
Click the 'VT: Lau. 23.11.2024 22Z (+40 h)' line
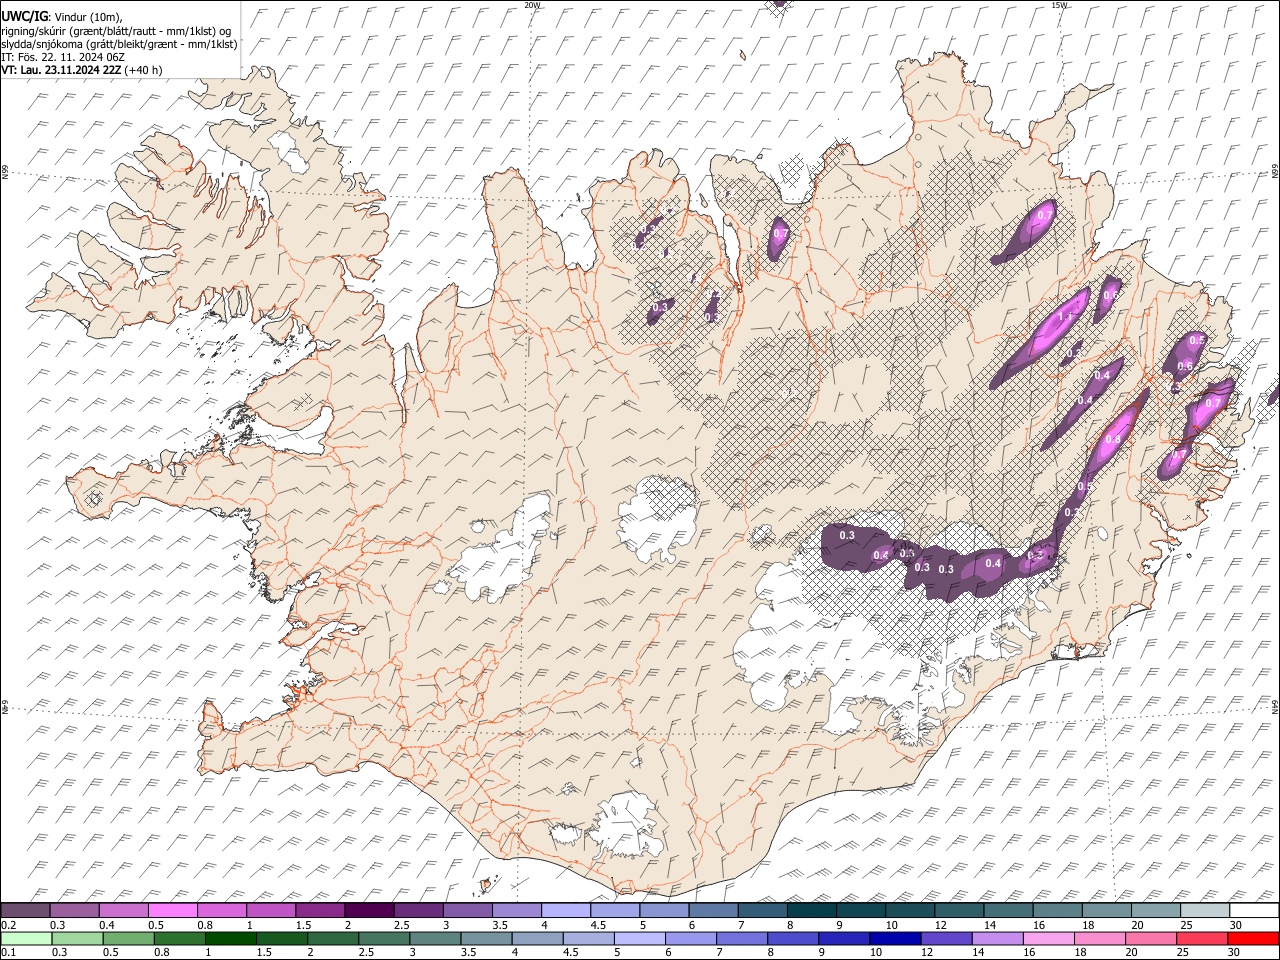click(82, 70)
